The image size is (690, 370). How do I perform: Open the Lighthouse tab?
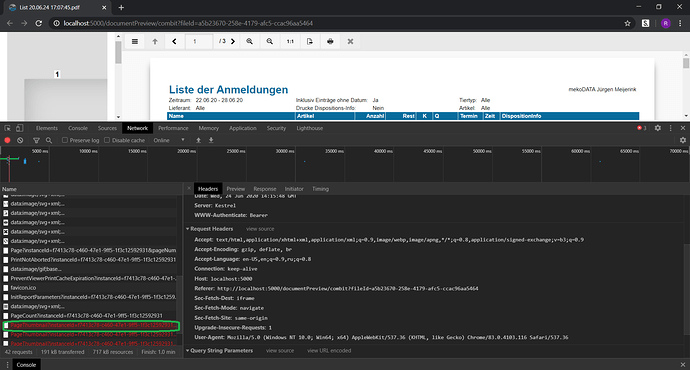pos(310,128)
